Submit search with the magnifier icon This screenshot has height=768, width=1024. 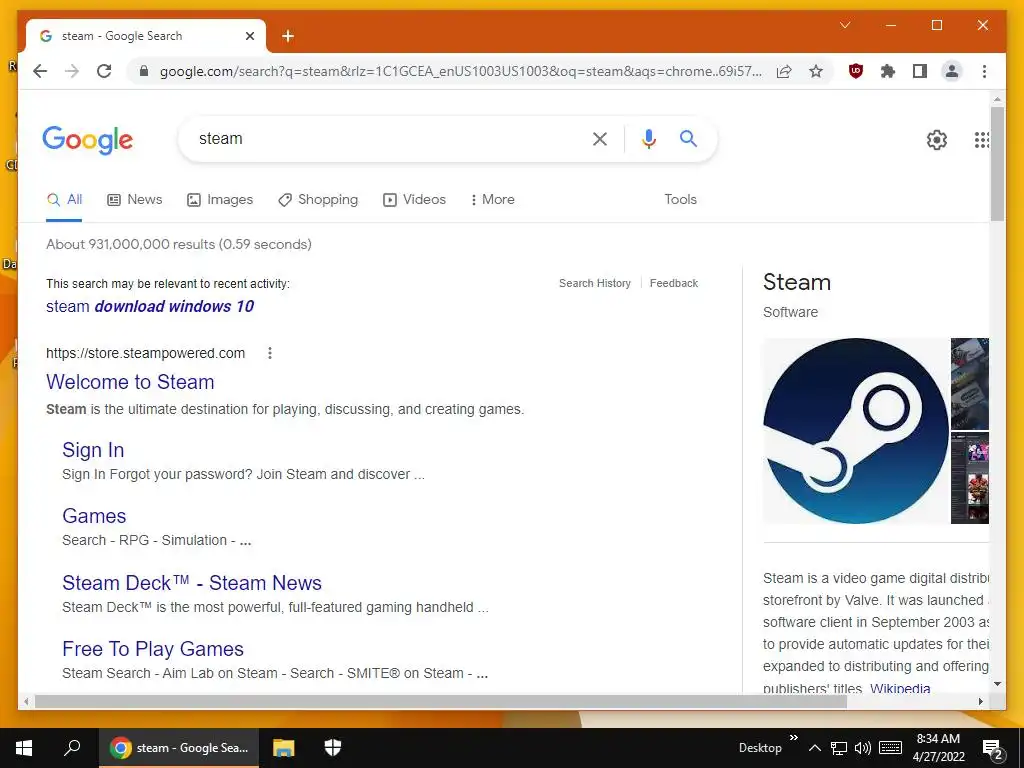pyautogui.click(x=688, y=138)
